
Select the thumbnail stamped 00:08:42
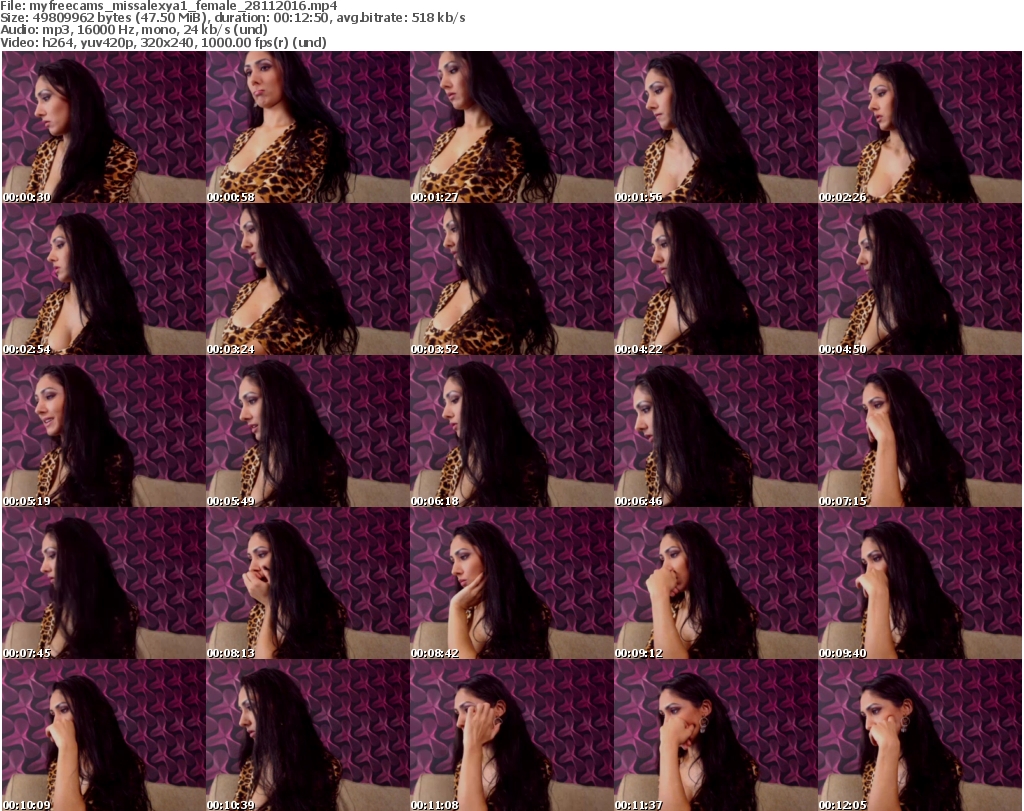(x=511, y=583)
